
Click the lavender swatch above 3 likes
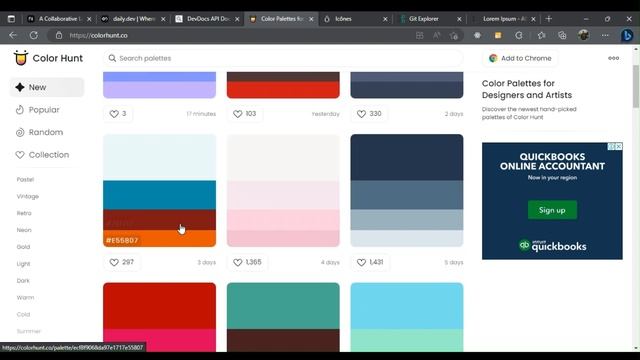[160, 90]
